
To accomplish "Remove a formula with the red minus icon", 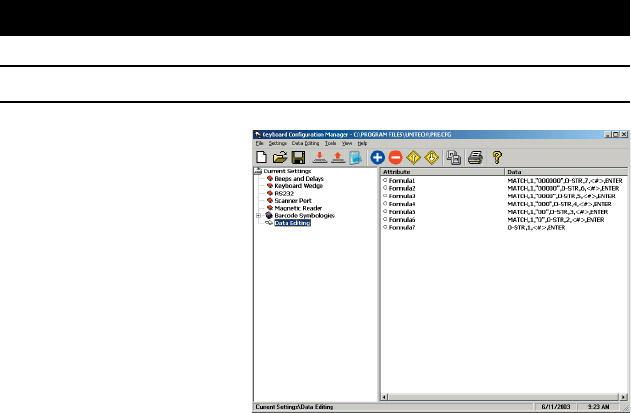I will pyautogui.click(x=396, y=157).
